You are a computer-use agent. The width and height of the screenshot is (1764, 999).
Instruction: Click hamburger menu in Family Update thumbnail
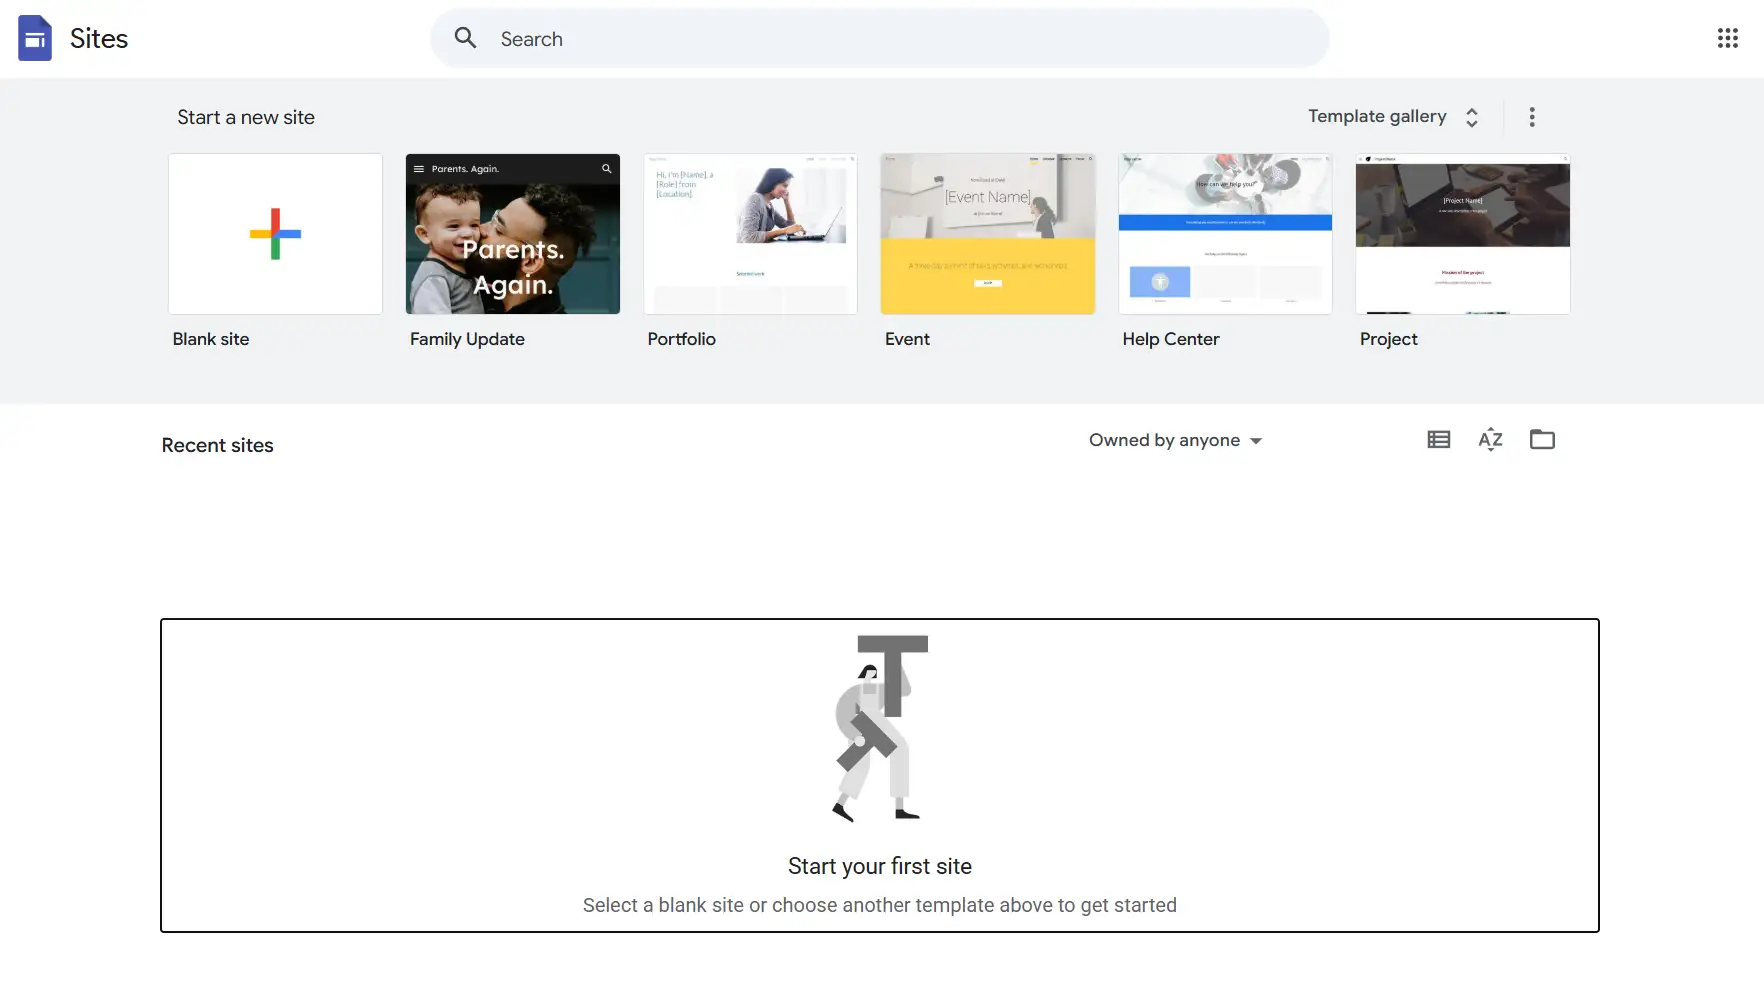419,169
